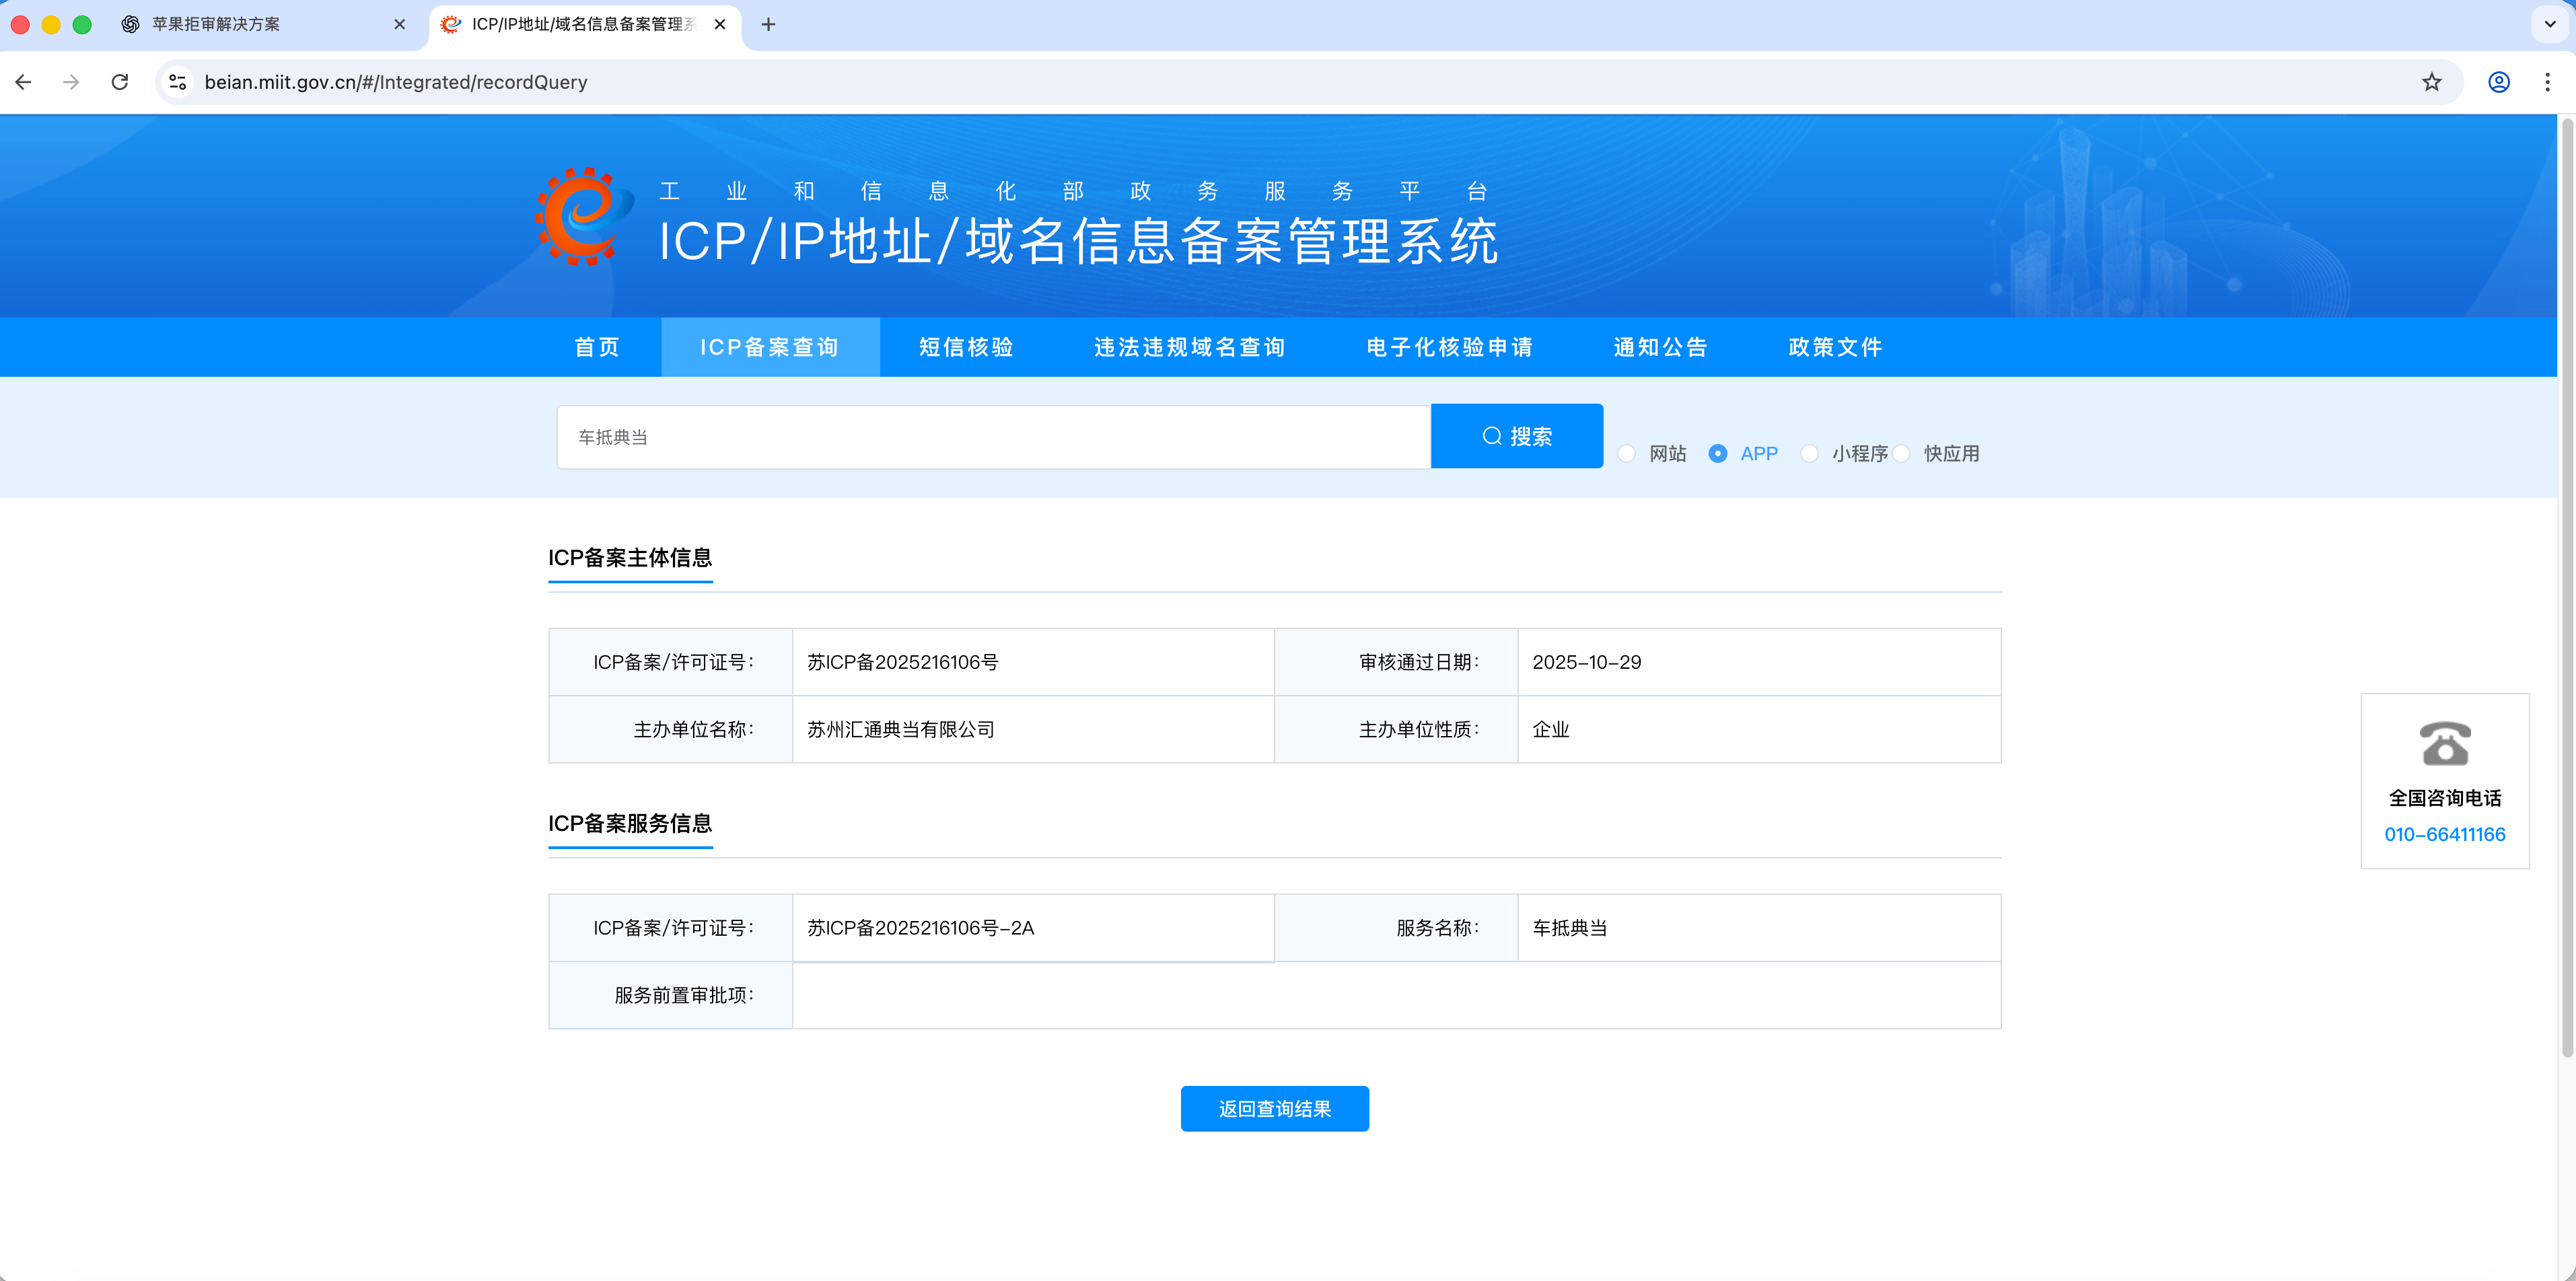This screenshot has height=1281, width=2576.
Task: Click the browser back arrow icon
Action: (22, 82)
